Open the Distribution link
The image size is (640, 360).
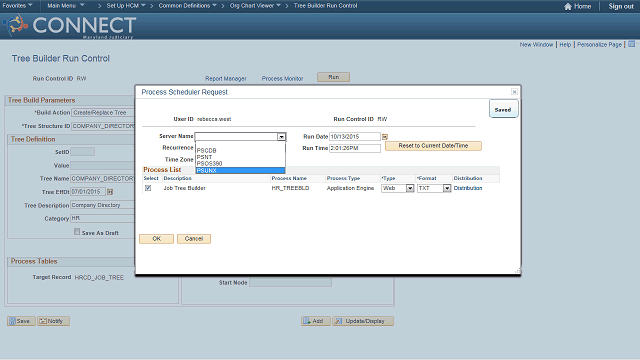click(468, 188)
